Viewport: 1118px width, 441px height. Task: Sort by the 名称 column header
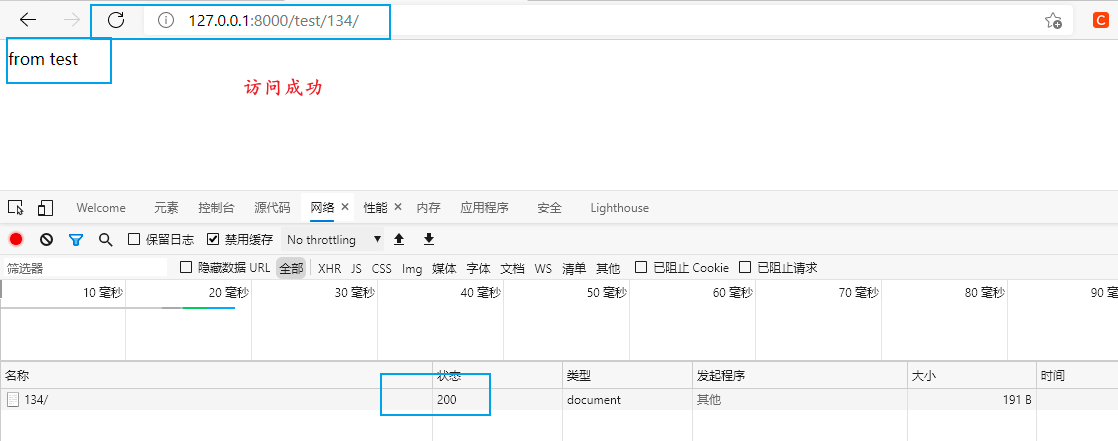click(217, 375)
